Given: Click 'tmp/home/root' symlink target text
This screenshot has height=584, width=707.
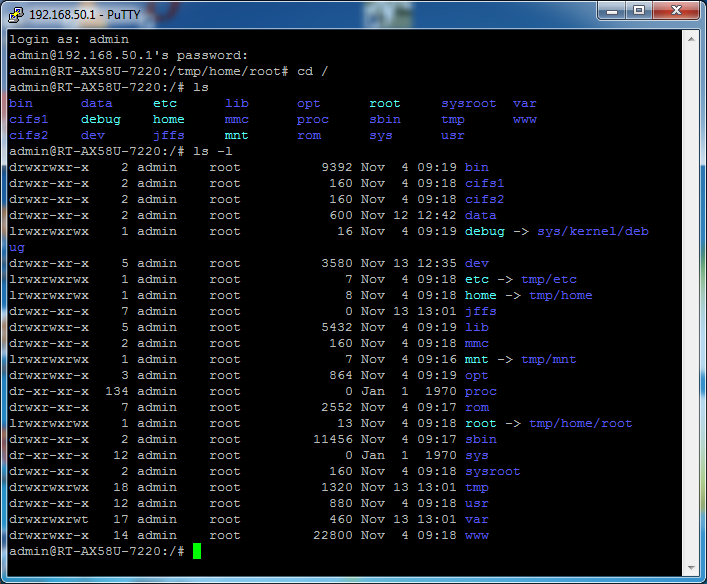Looking at the screenshot, I should (x=580, y=423).
